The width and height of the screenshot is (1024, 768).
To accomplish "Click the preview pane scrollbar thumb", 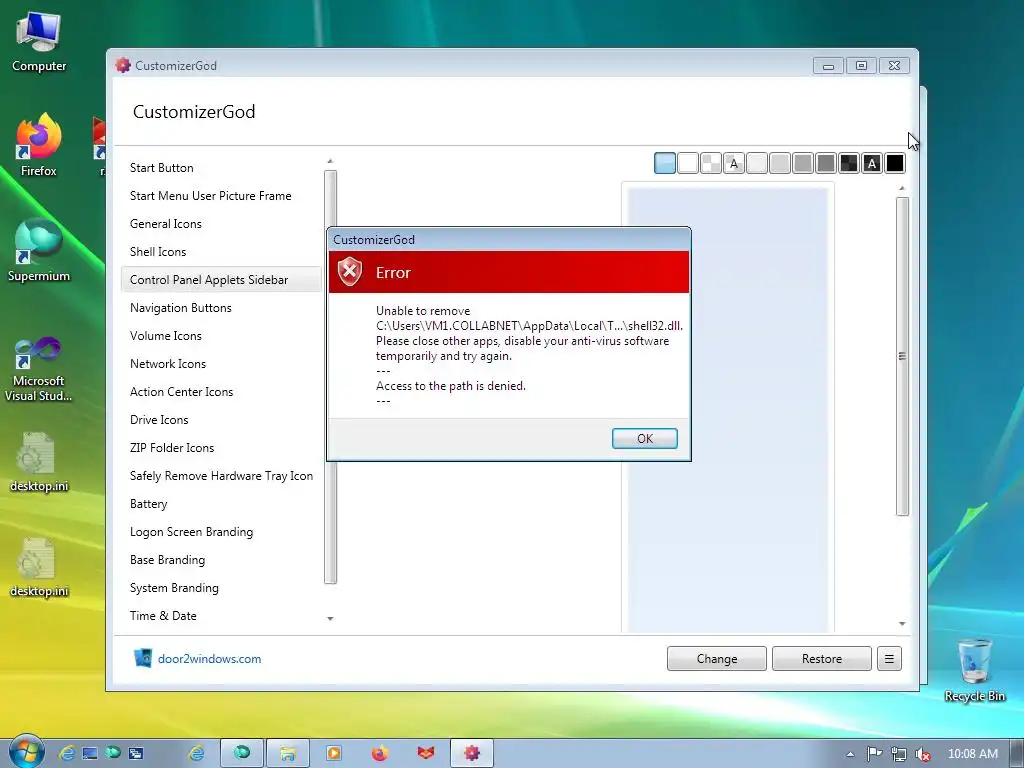I will pos(902,357).
